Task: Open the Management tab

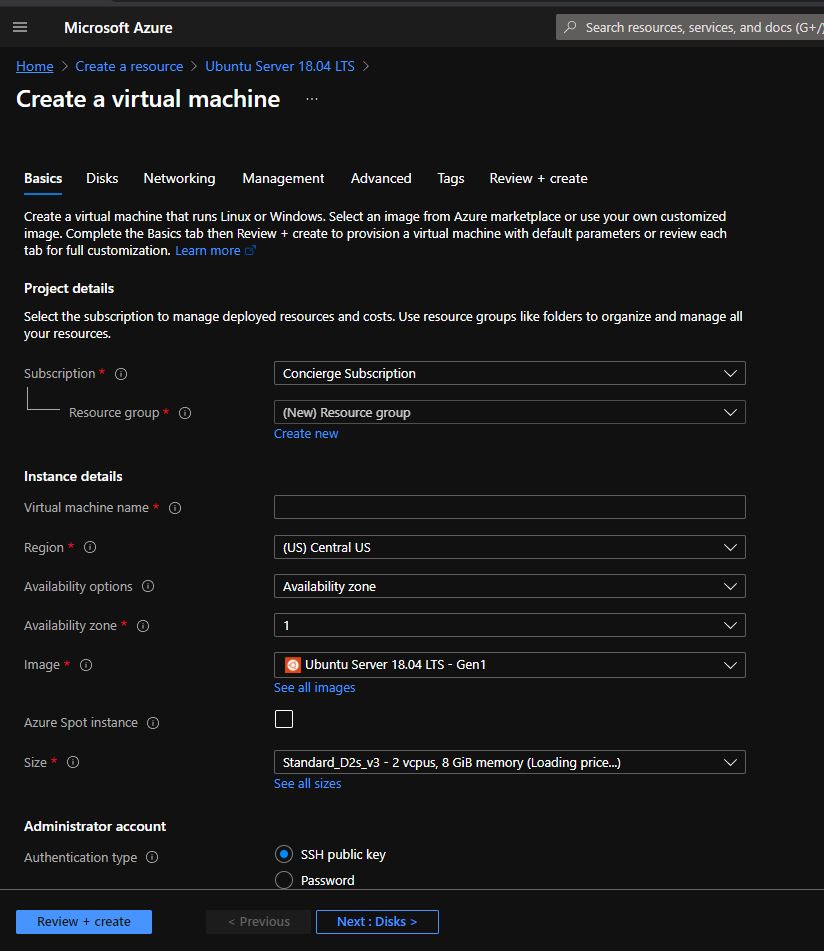Action: [x=283, y=179]
